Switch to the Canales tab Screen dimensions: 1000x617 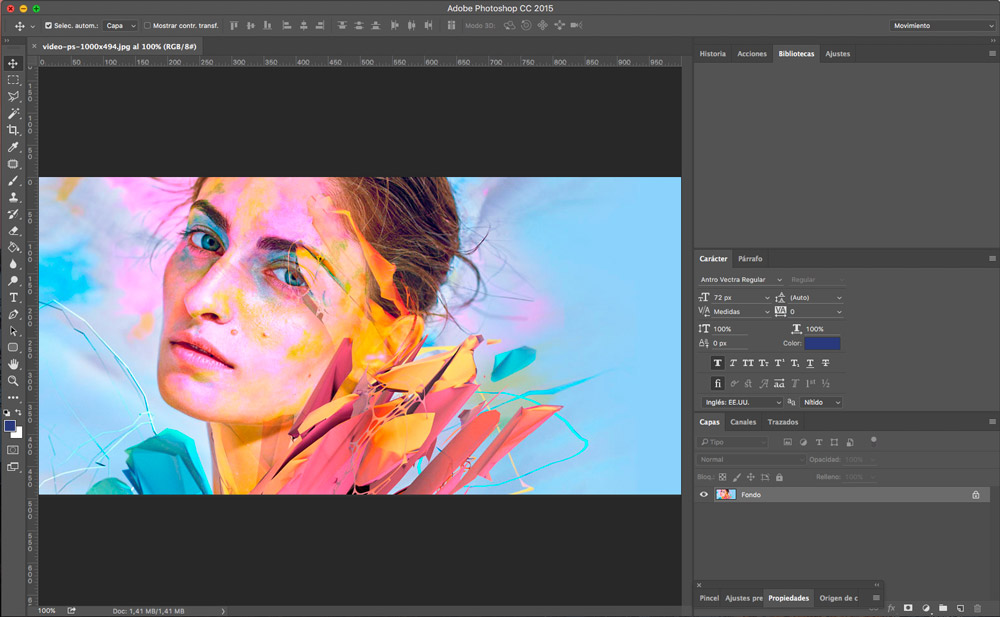click(x=743, y=422)
